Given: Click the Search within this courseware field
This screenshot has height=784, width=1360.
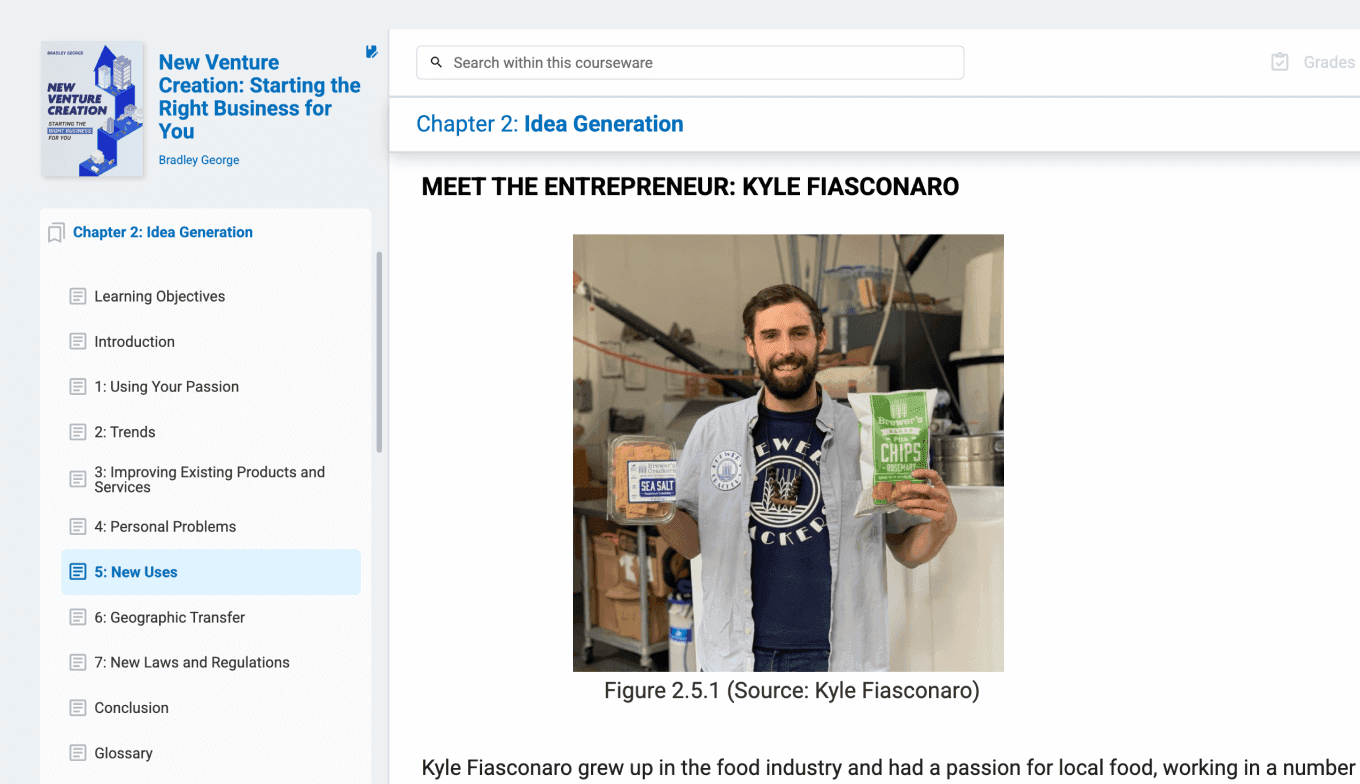Looking at the screenshot, I should tap(690, 62).
